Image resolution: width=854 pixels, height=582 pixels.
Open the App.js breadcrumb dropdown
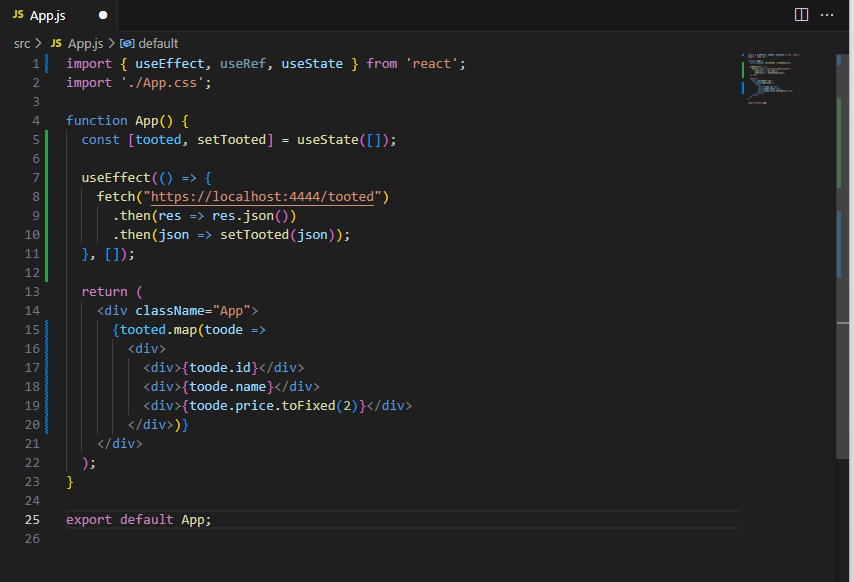(x=85, y=43)
